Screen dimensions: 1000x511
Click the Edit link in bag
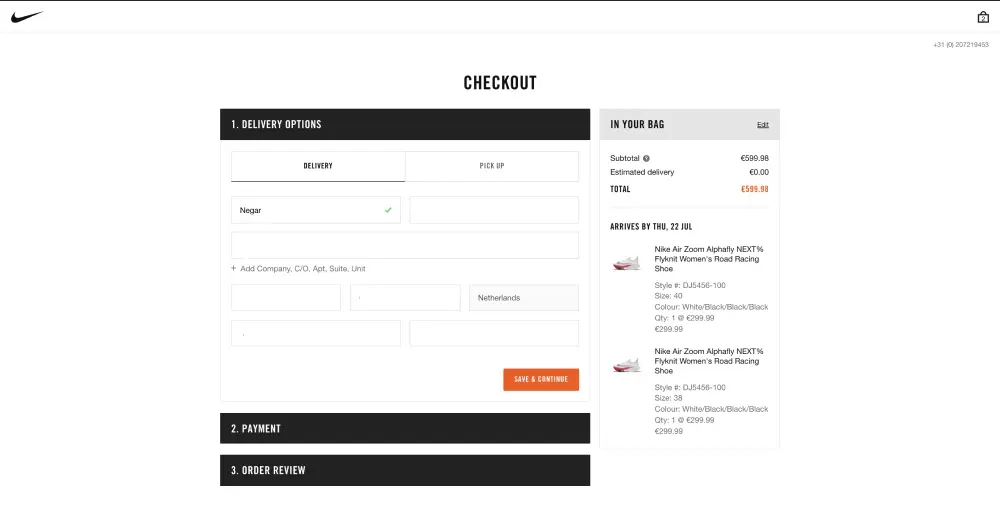(x=763, y=124)
